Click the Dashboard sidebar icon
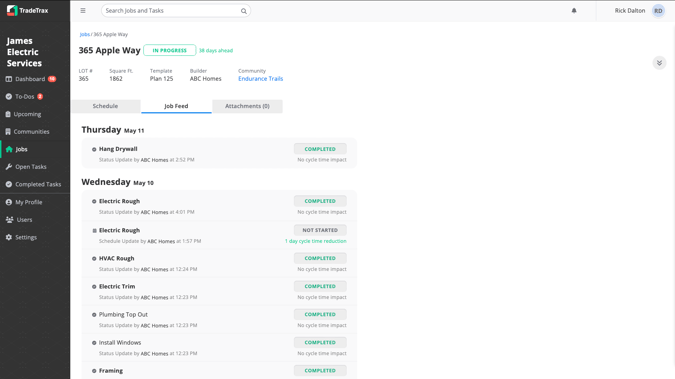Screen dimensions: 675x379 pyautogui.click(x=9, y=79)
